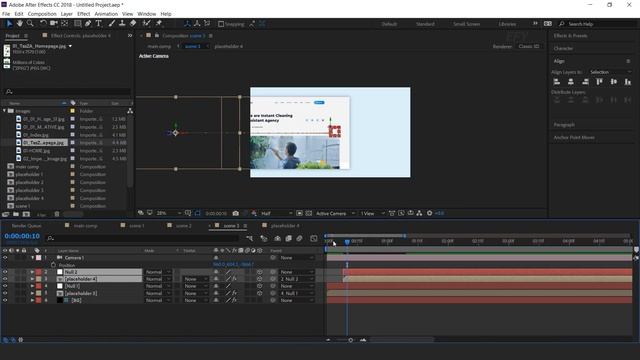This screenshot has height=360, width=640.
Task: Select the Type tool
Action: pos(98,24)
